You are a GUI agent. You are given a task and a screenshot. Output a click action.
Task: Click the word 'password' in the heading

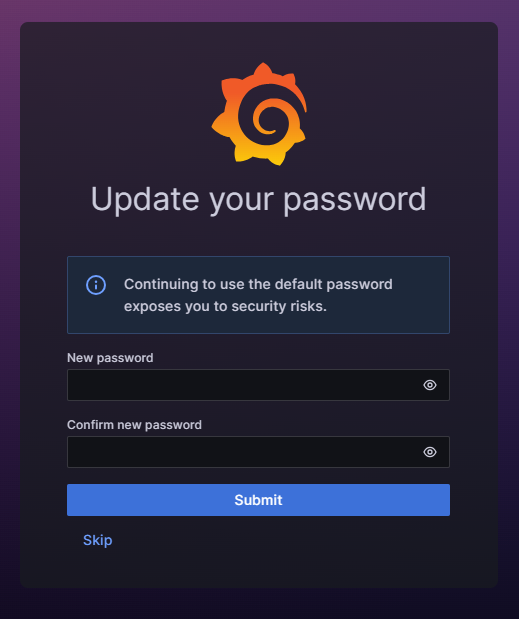coord(355,201)
